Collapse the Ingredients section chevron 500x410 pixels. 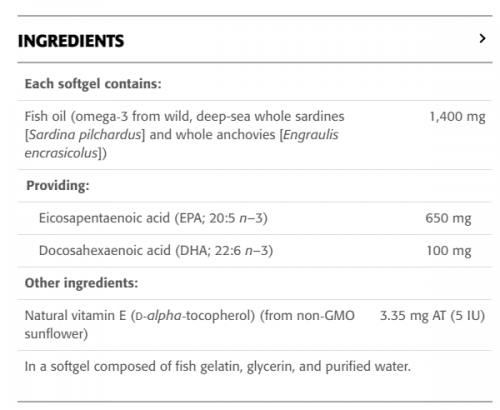[482, 39]
